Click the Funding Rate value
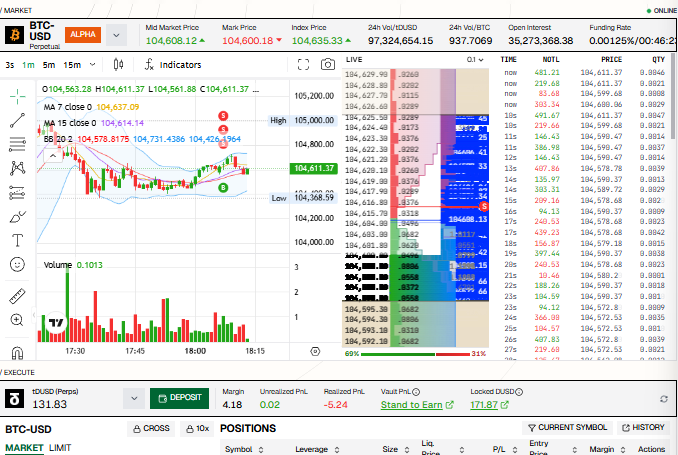678x455 pixels. coord(633,41)
